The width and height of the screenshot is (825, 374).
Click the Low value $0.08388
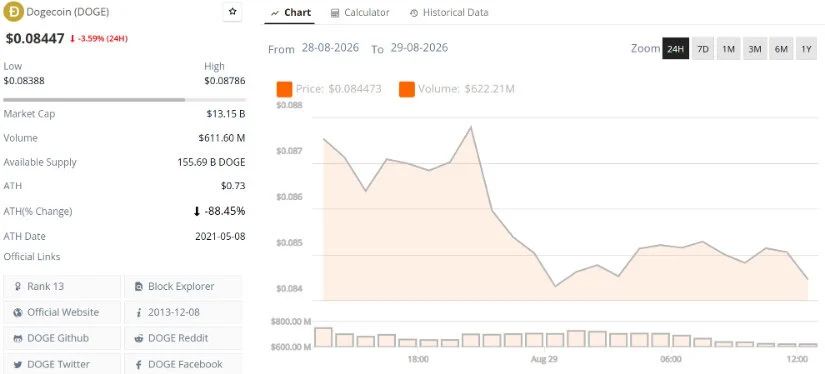pos(24,81)
